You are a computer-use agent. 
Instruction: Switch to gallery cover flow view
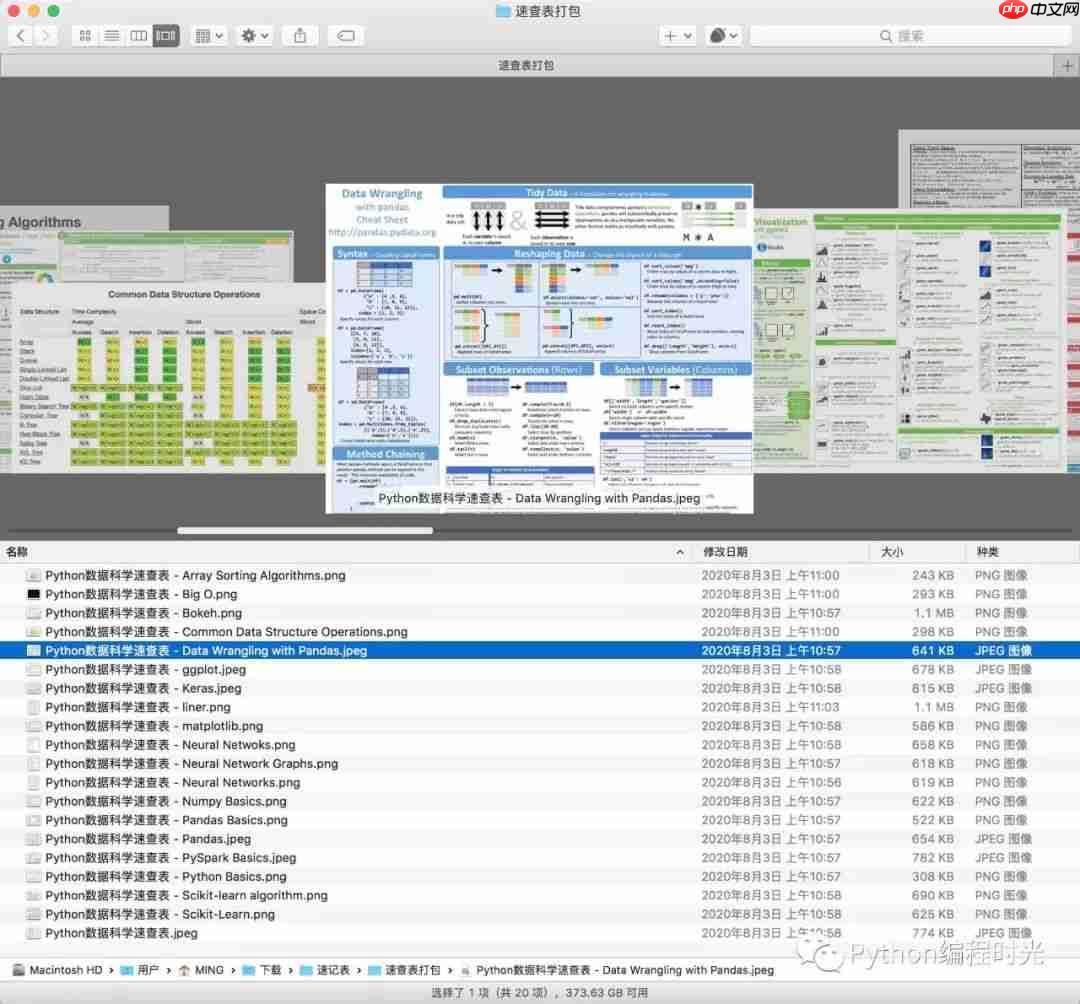[x=165, y=35]
